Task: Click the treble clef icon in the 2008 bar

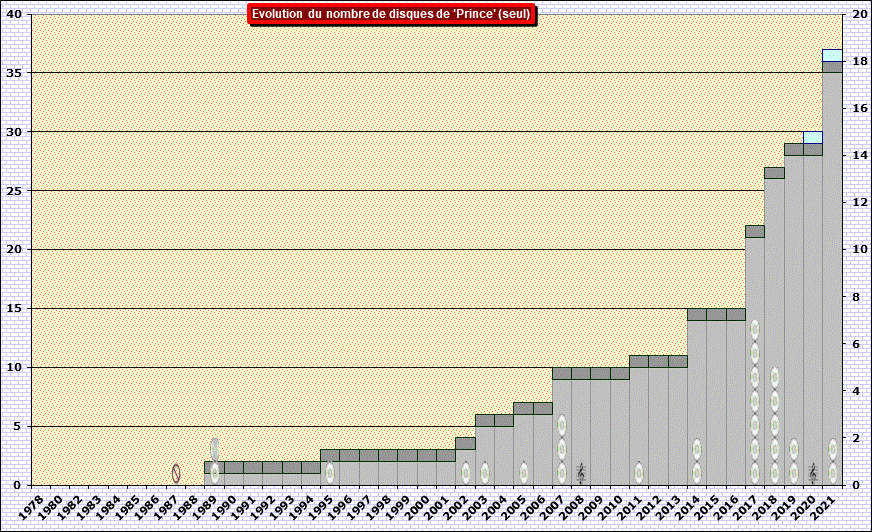Action: pos(581,472)
